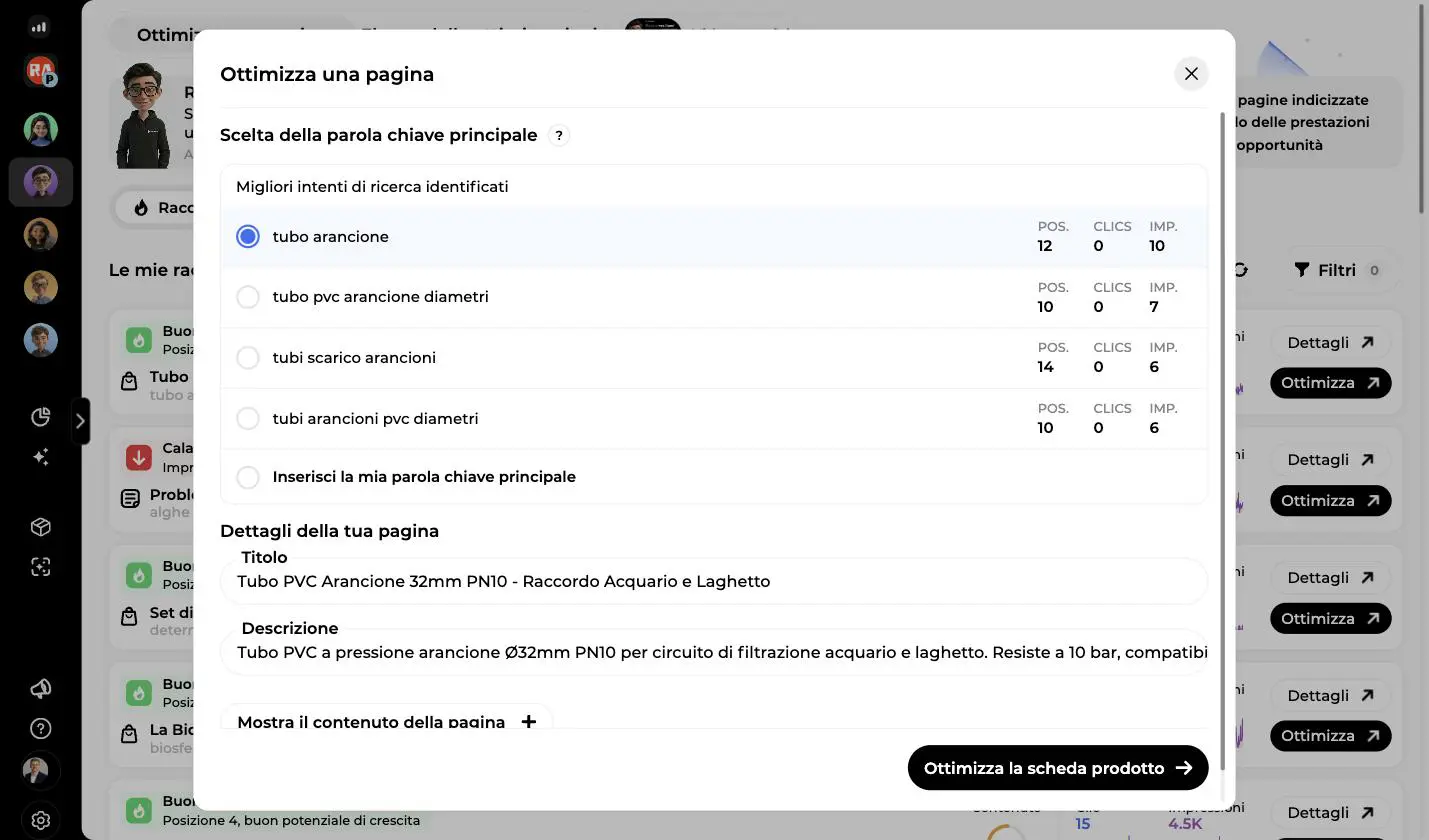This screenshot has width=1429, height=840.
Task: Click Ottimizza on the Set di card
Action: click(1330, 619)
